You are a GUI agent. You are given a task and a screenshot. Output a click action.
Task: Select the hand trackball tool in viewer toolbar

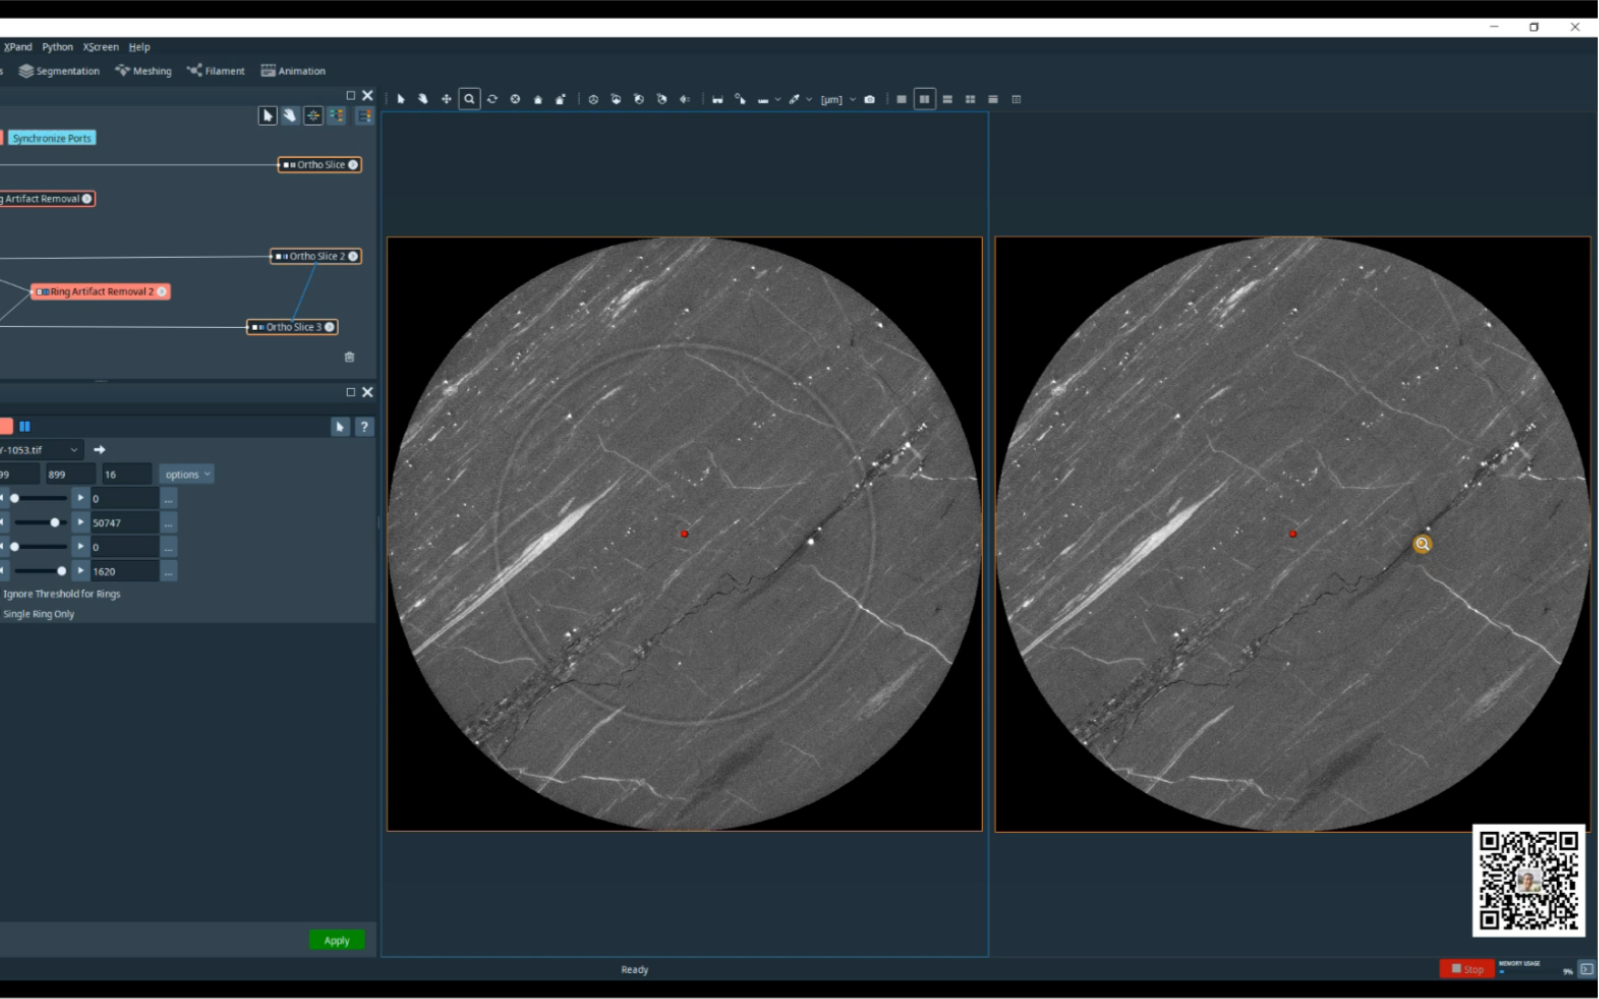423,99
